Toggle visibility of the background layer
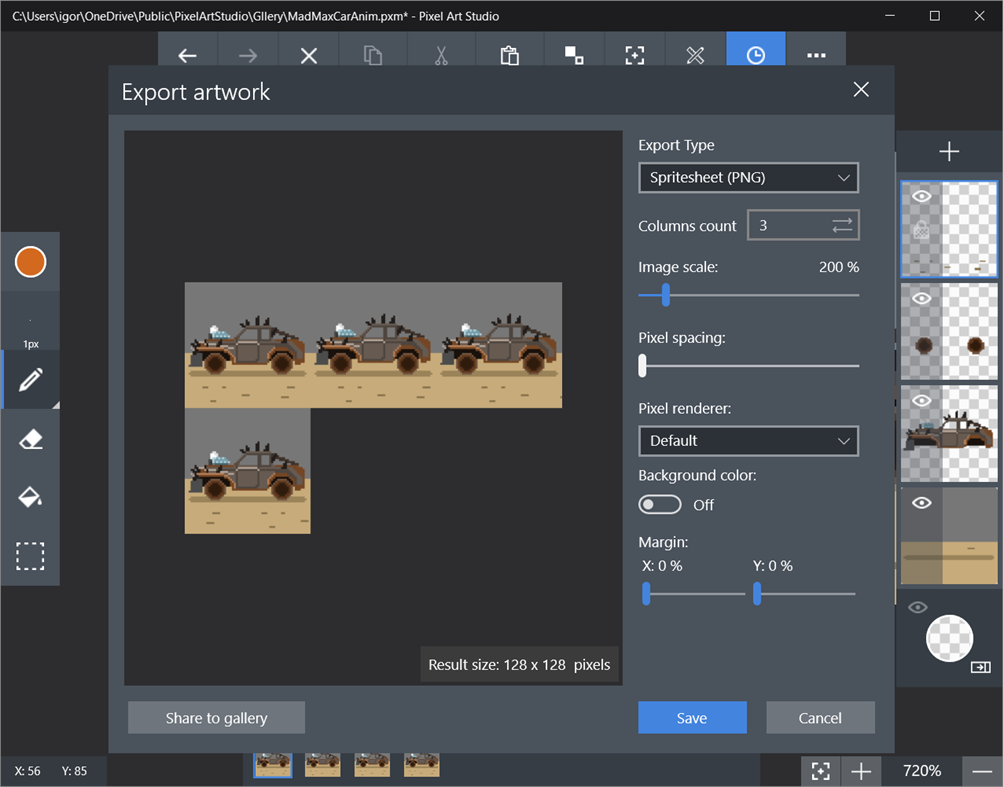 921,503
